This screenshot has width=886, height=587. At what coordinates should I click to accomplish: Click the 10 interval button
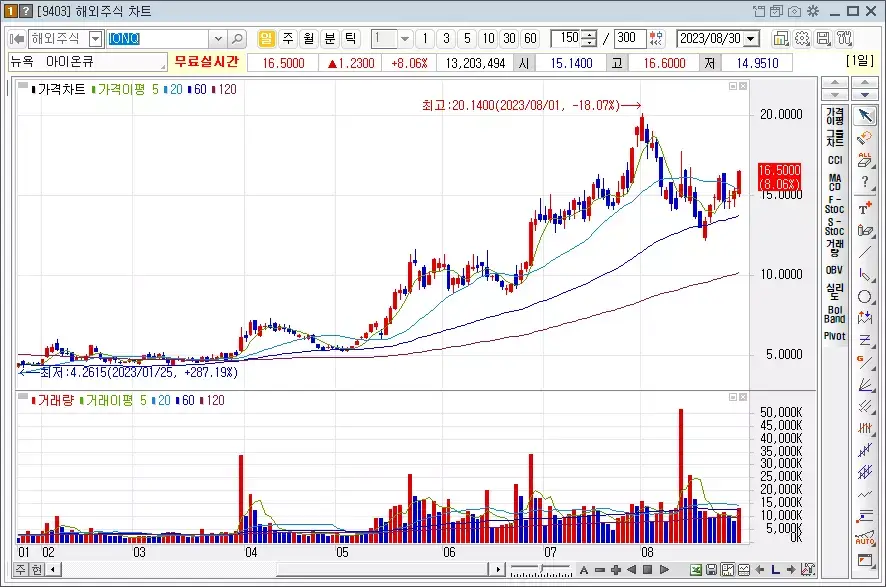click(488, 38)
